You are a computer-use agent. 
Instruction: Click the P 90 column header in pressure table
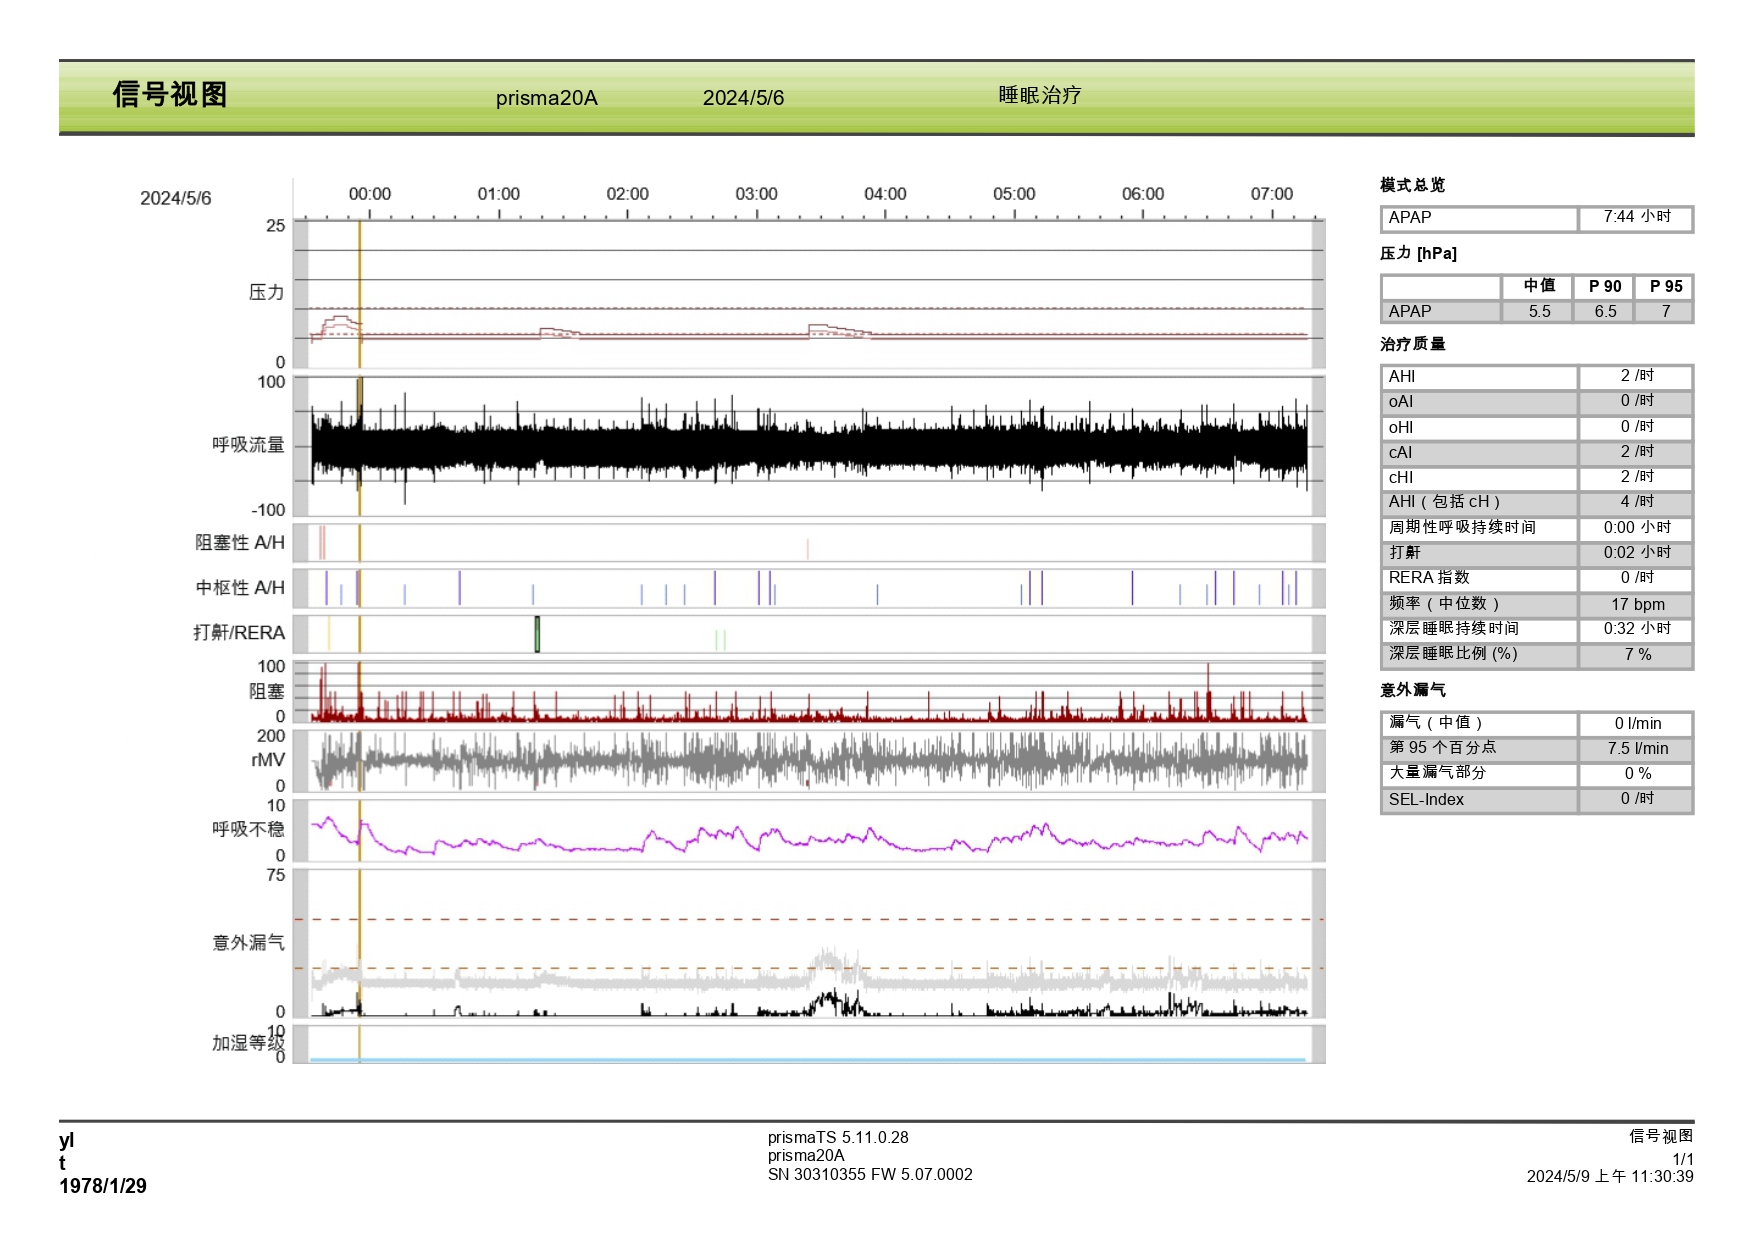coord(1604,287)
